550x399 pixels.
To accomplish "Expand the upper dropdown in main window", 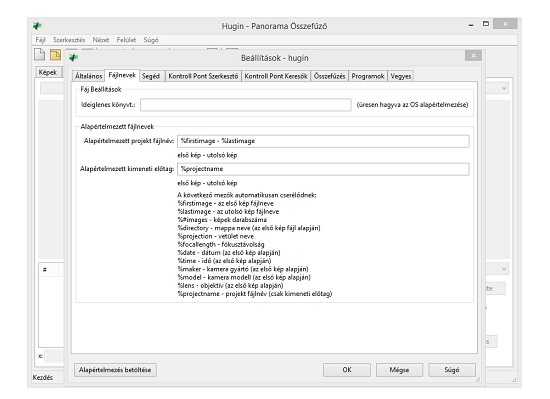I will (504, 88).
